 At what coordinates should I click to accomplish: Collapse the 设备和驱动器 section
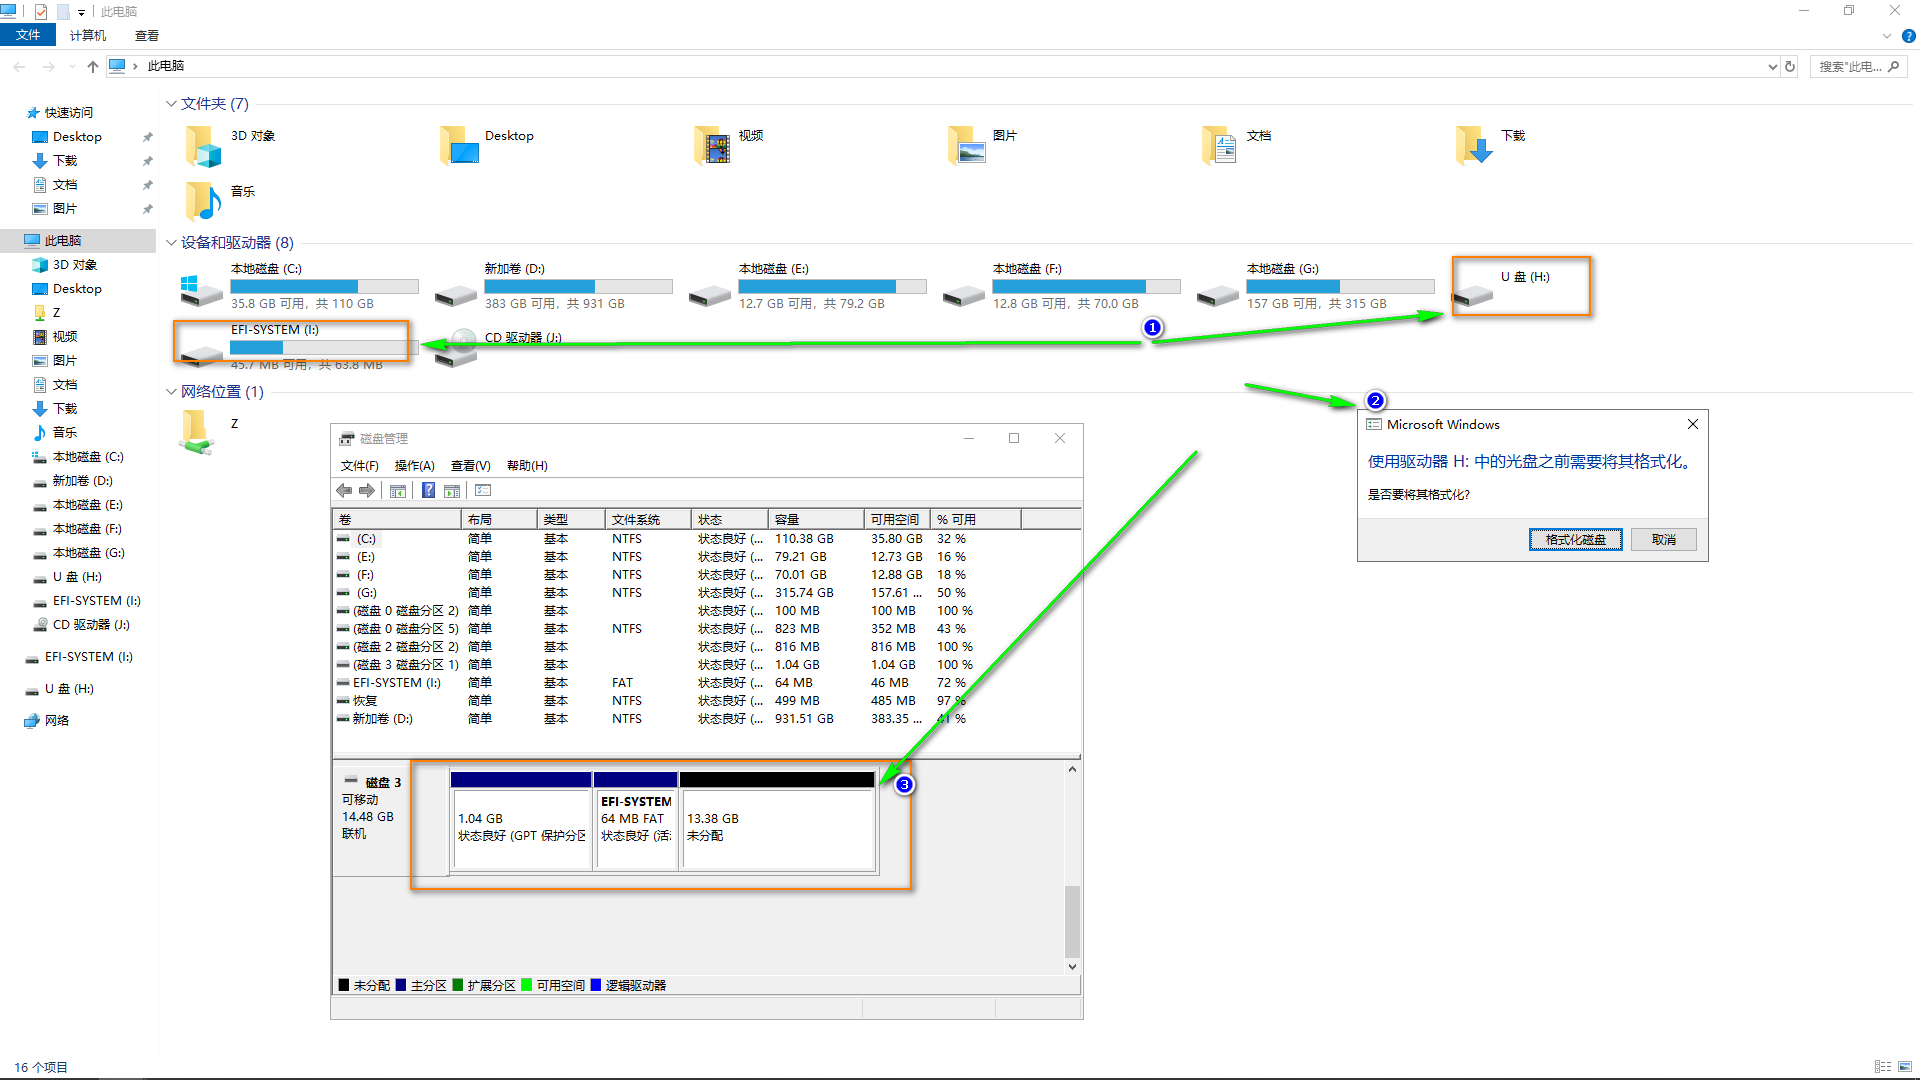(x=171, y=242)
